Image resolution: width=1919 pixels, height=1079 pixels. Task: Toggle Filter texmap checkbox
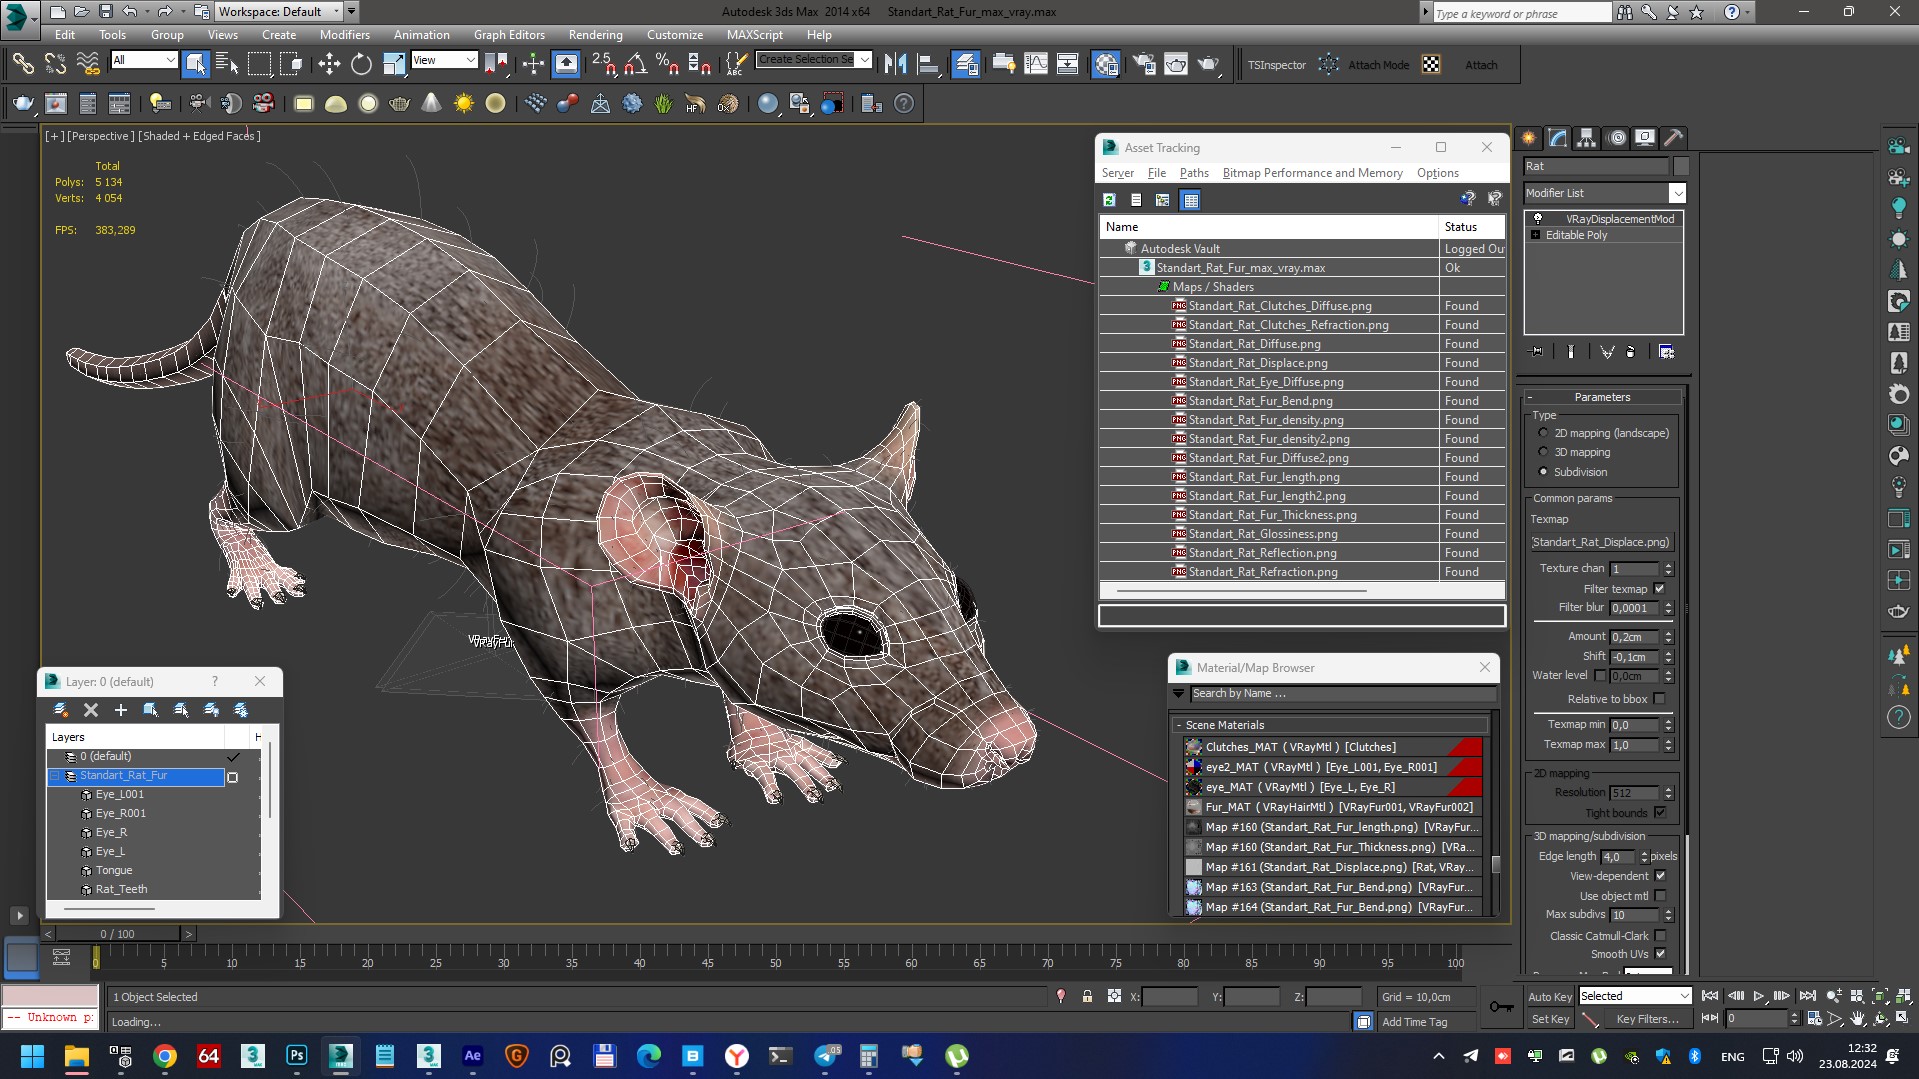1660,589
